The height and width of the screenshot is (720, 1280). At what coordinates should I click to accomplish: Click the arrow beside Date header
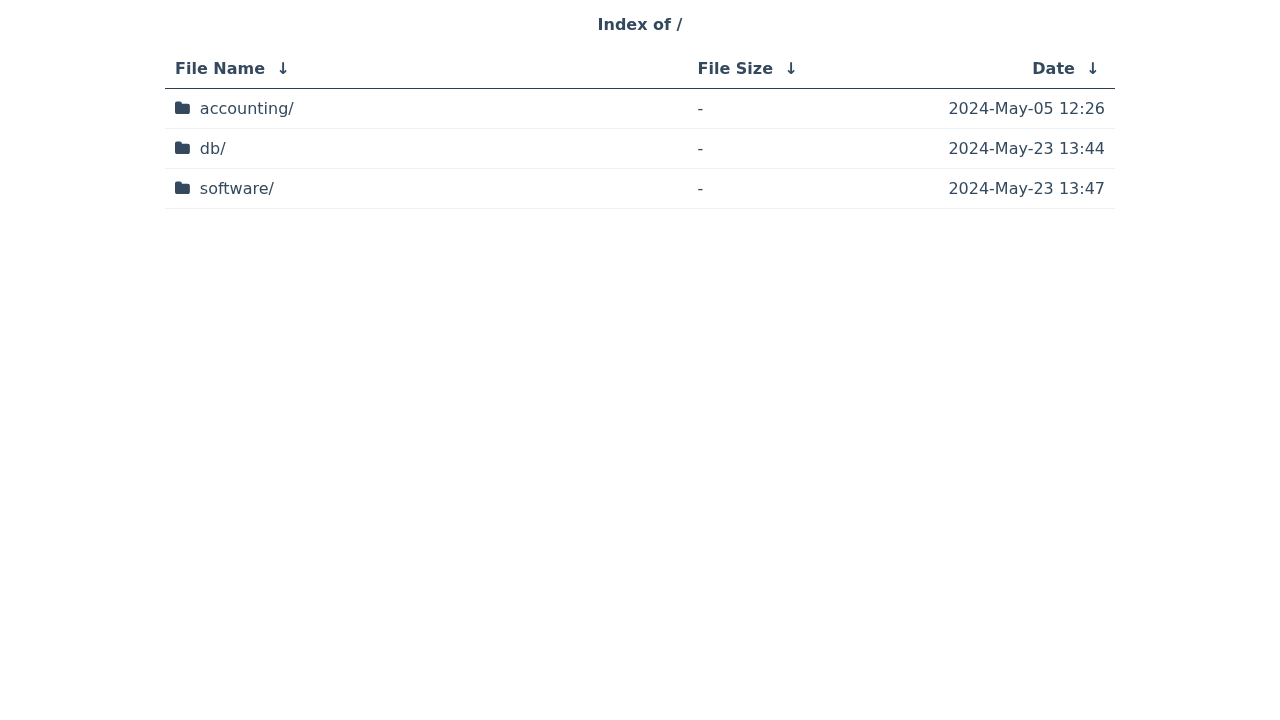(x=1093, y=69)
